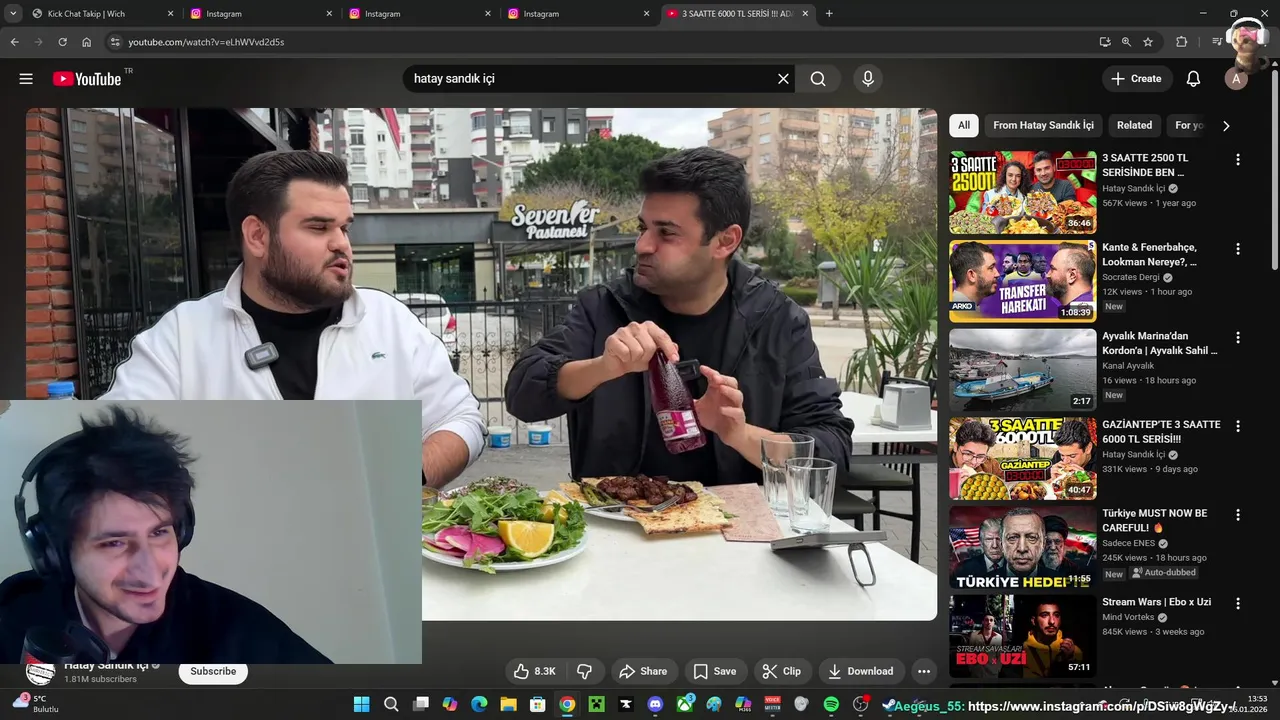
Task: Open options menu for Ayvalık Marina video
Action: point(1237,338)
